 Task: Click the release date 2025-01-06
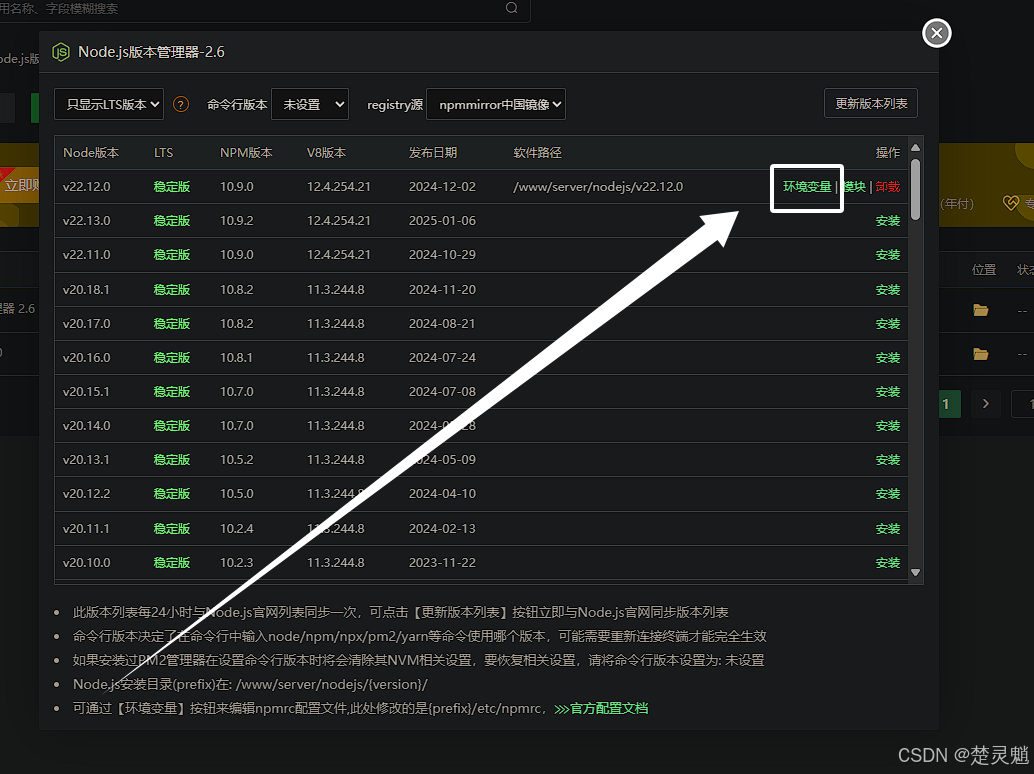442,221
